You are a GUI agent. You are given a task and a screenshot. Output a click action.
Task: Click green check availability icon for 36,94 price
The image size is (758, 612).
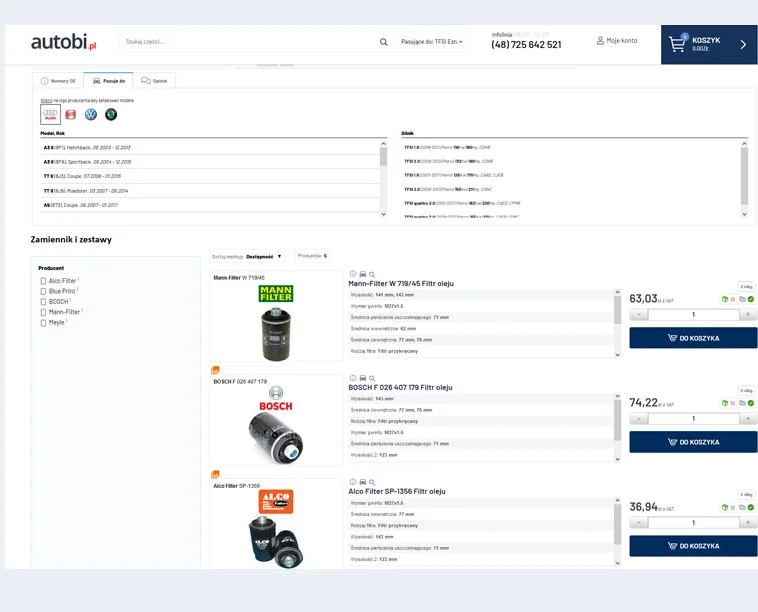pyautogui.click(x=751, y=508)
